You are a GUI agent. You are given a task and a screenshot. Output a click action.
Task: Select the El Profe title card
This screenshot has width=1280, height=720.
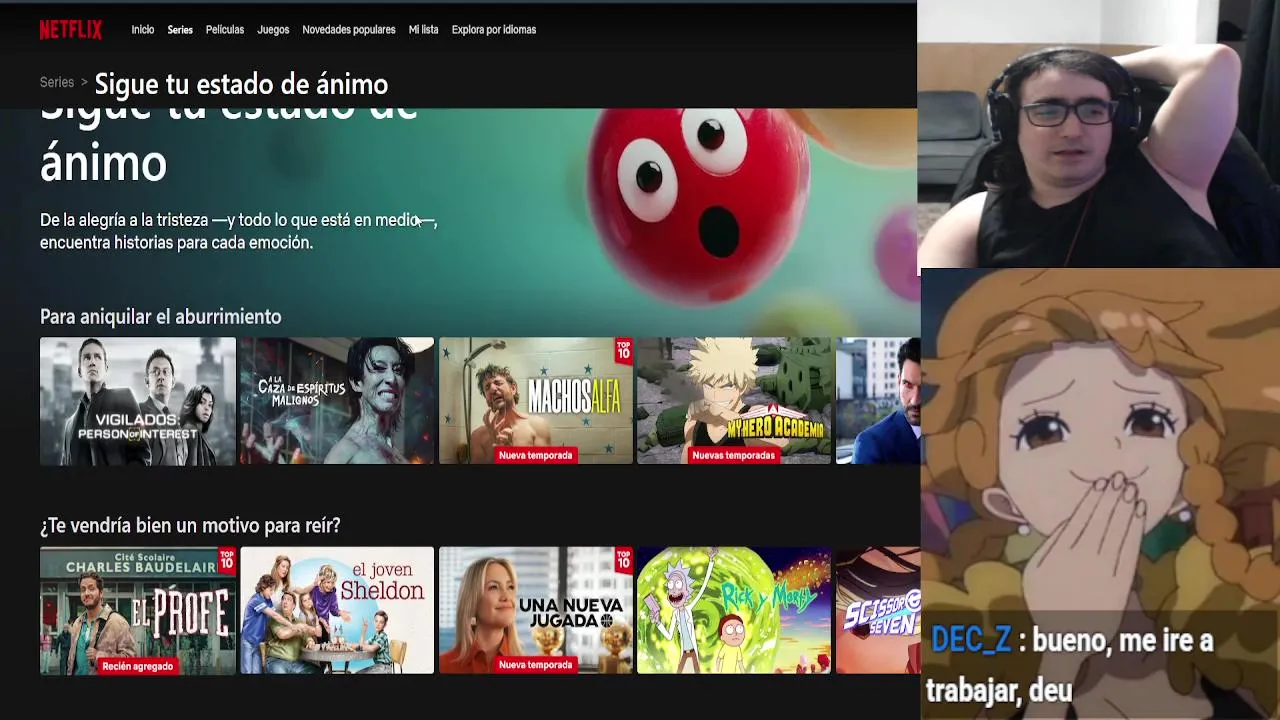tap(138, 610)
